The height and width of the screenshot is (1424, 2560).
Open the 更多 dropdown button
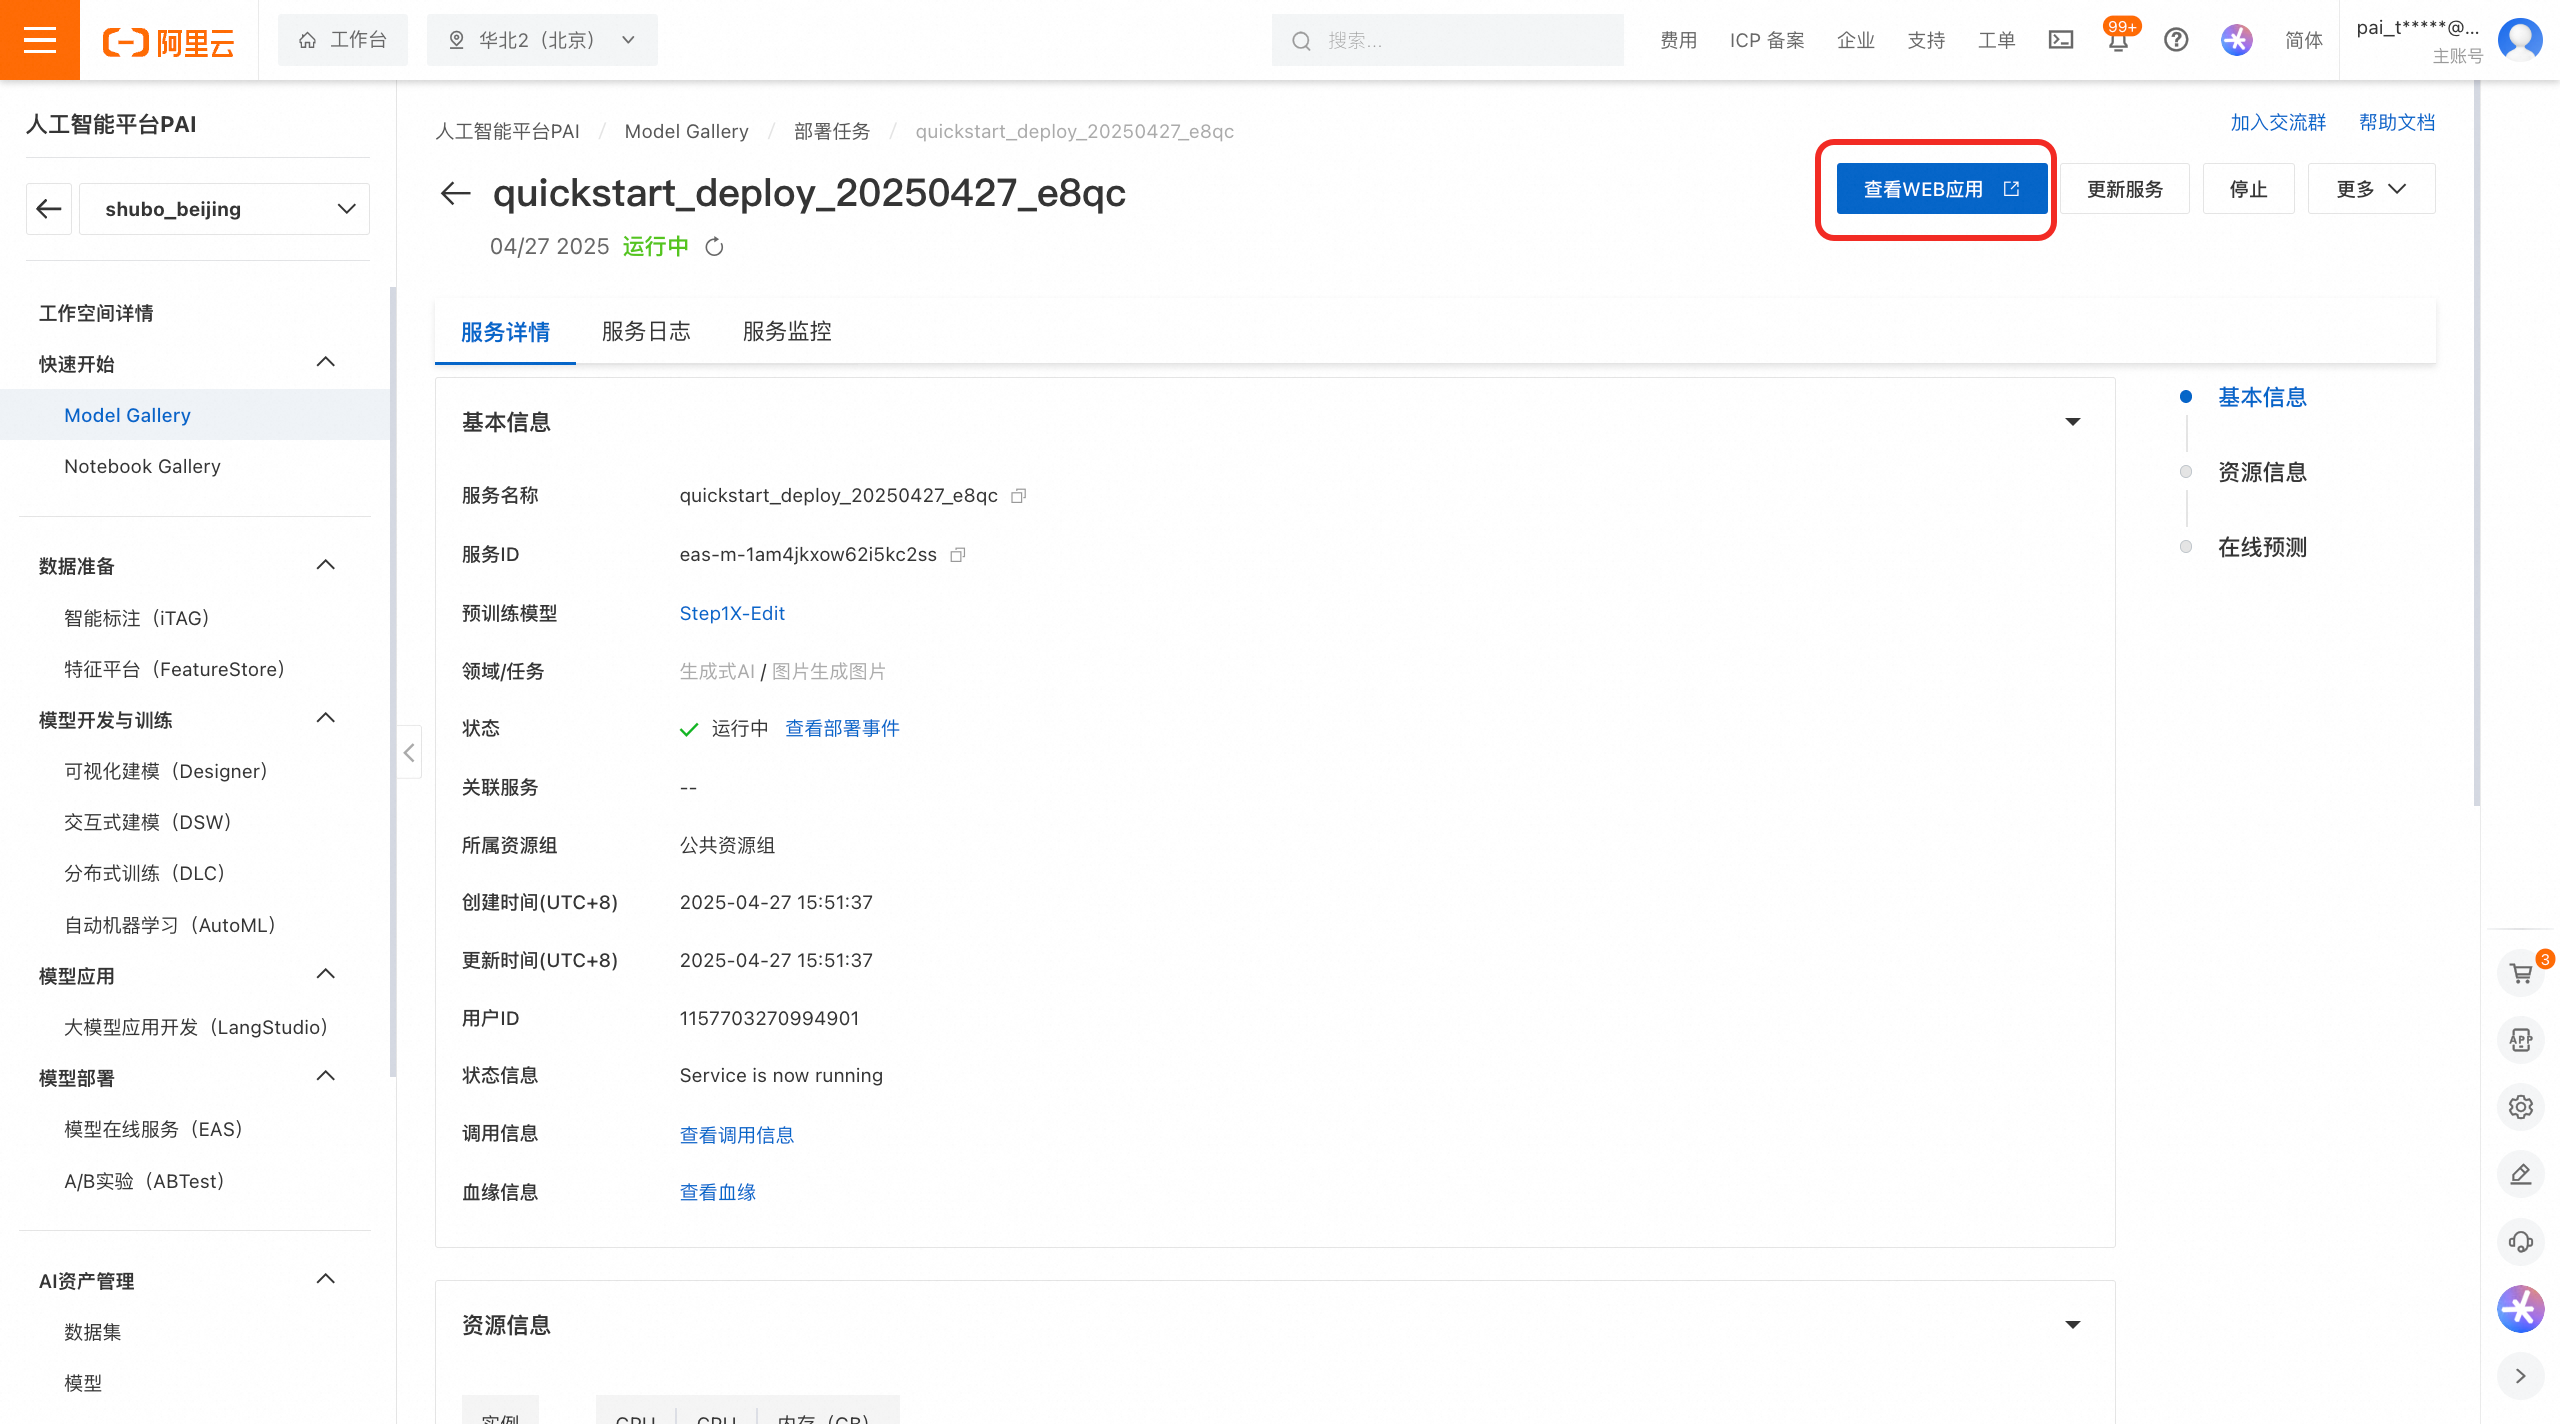click(x=2371, y=189)
